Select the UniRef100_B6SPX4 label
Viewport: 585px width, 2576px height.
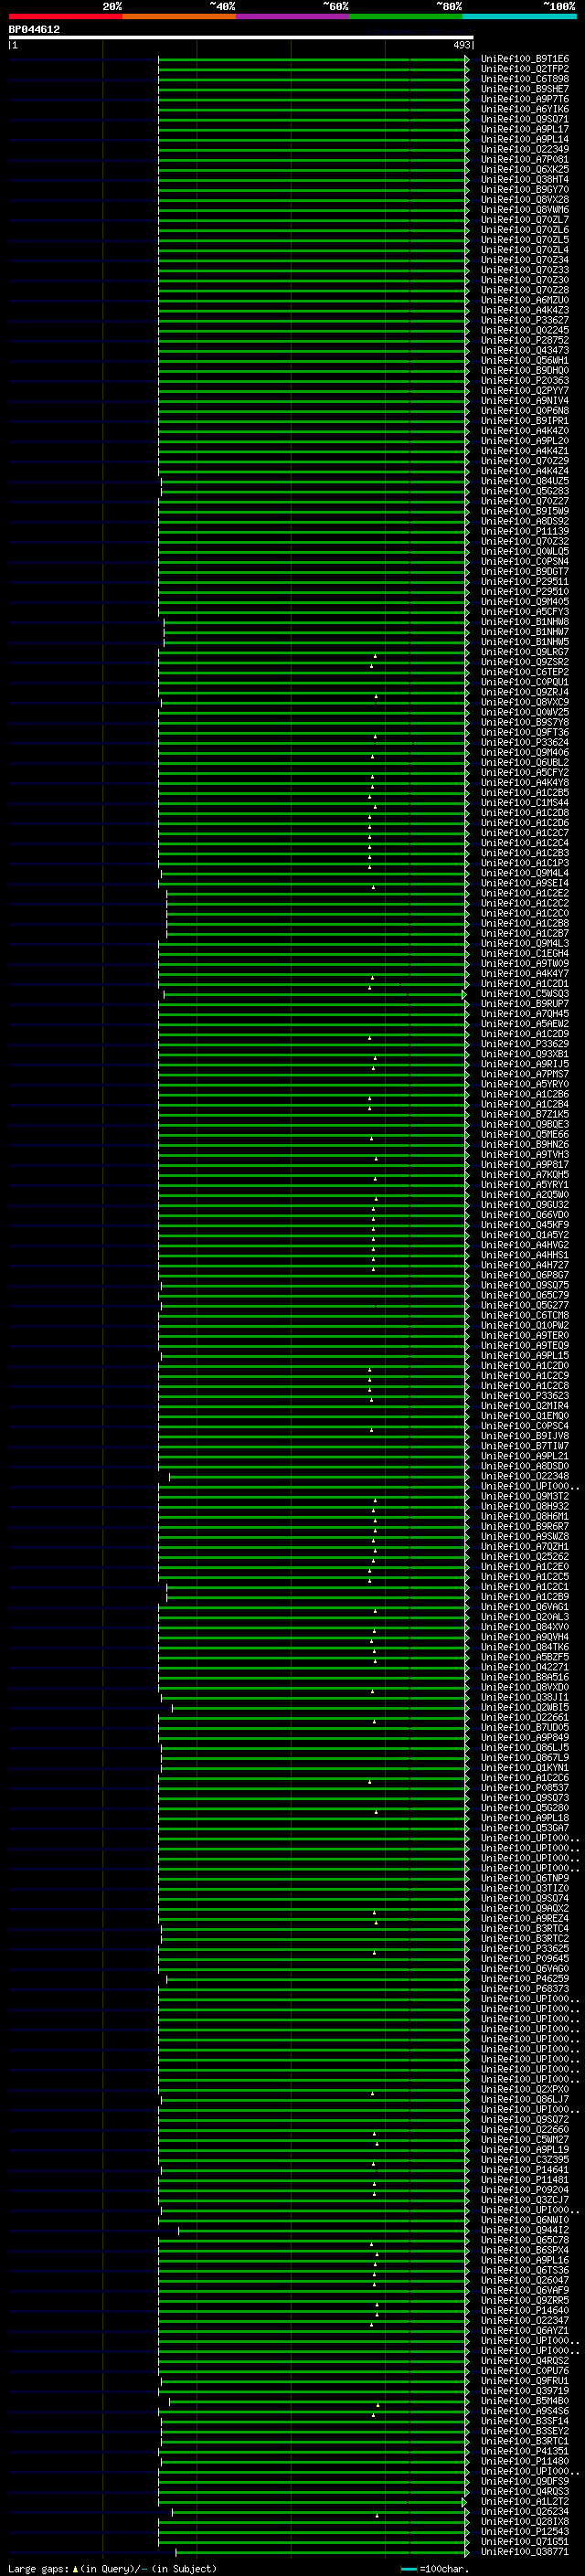pos(525,2250)
